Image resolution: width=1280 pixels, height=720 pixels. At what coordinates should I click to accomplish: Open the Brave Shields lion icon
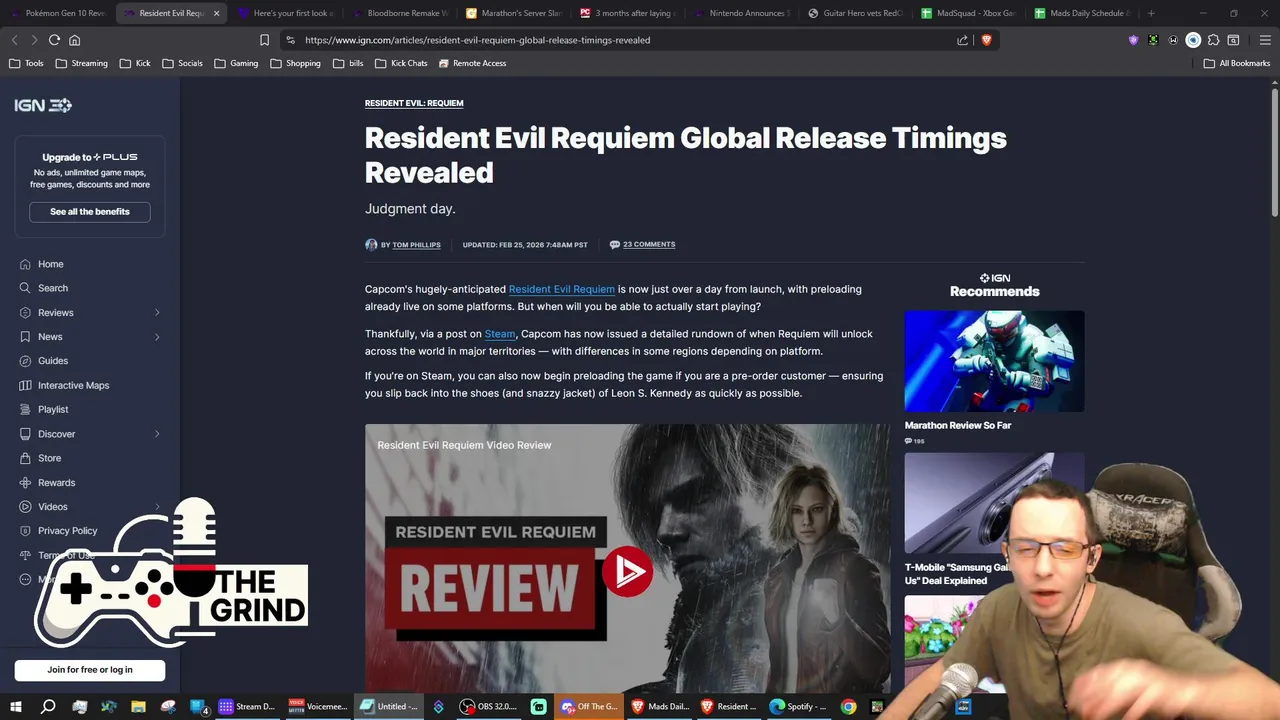point(986,40)
